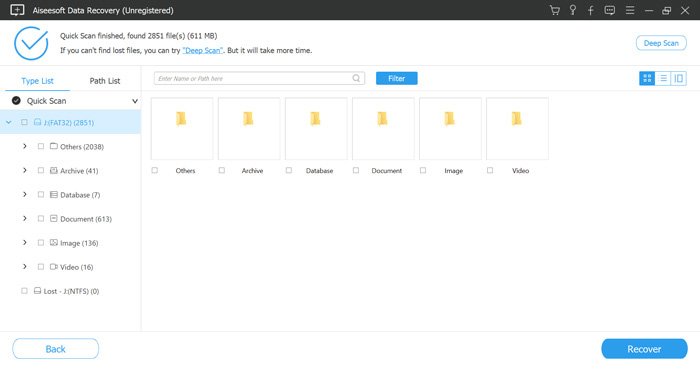Expand the Others (2038) node
The image size is (700, 372).
point(25,146)
